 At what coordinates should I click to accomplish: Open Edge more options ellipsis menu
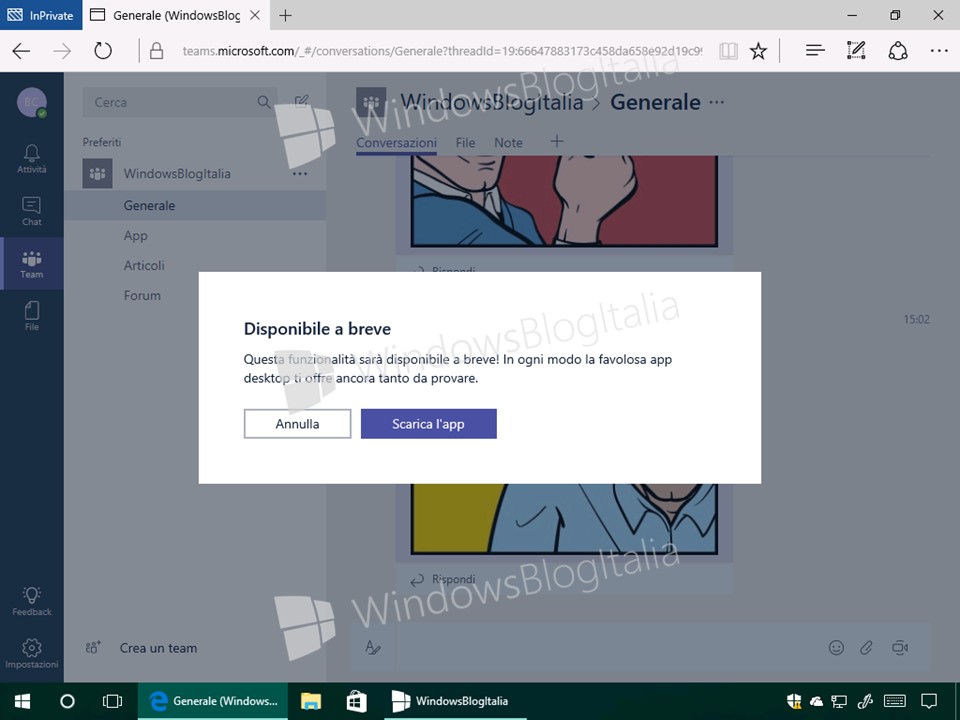pos(939,51)
